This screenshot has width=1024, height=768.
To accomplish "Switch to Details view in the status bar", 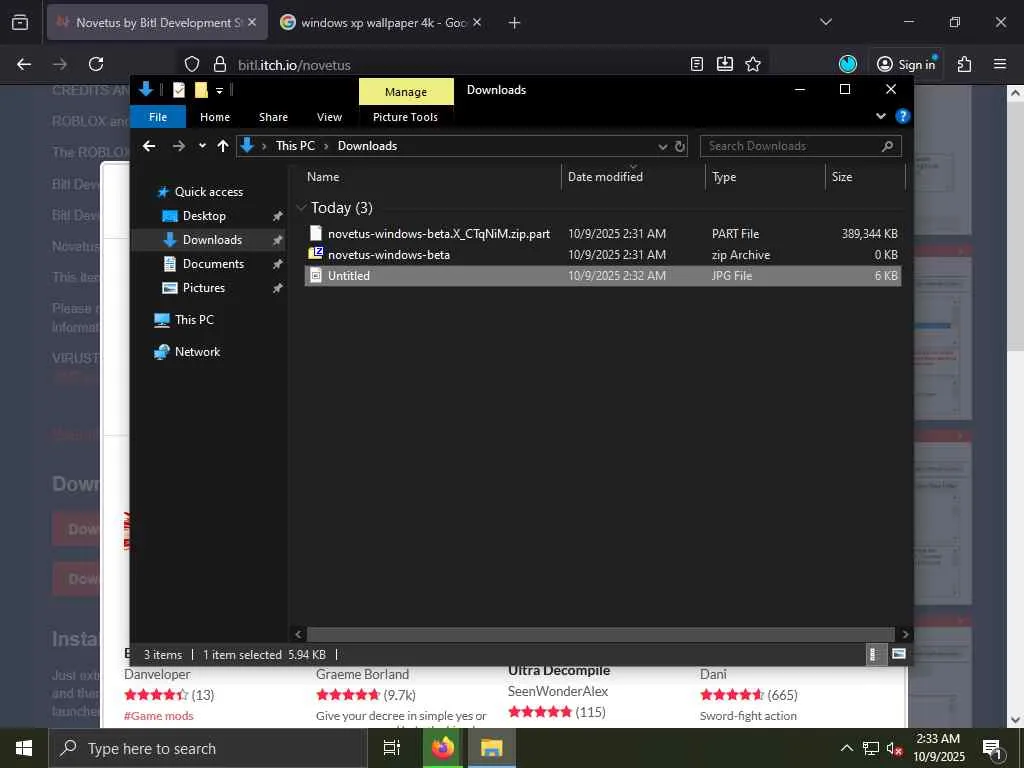I will 874,654.
